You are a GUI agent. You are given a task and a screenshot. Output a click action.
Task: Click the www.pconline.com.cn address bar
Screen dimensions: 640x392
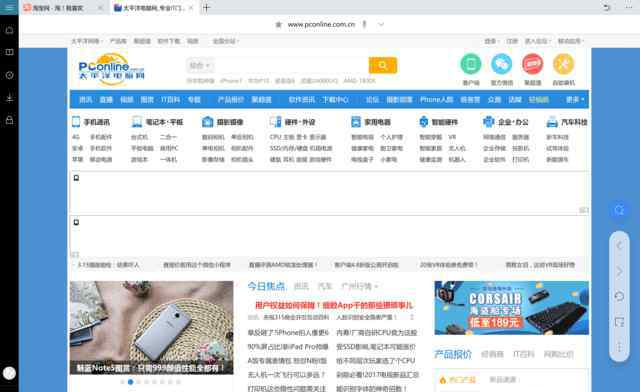(x=321, y=24)
